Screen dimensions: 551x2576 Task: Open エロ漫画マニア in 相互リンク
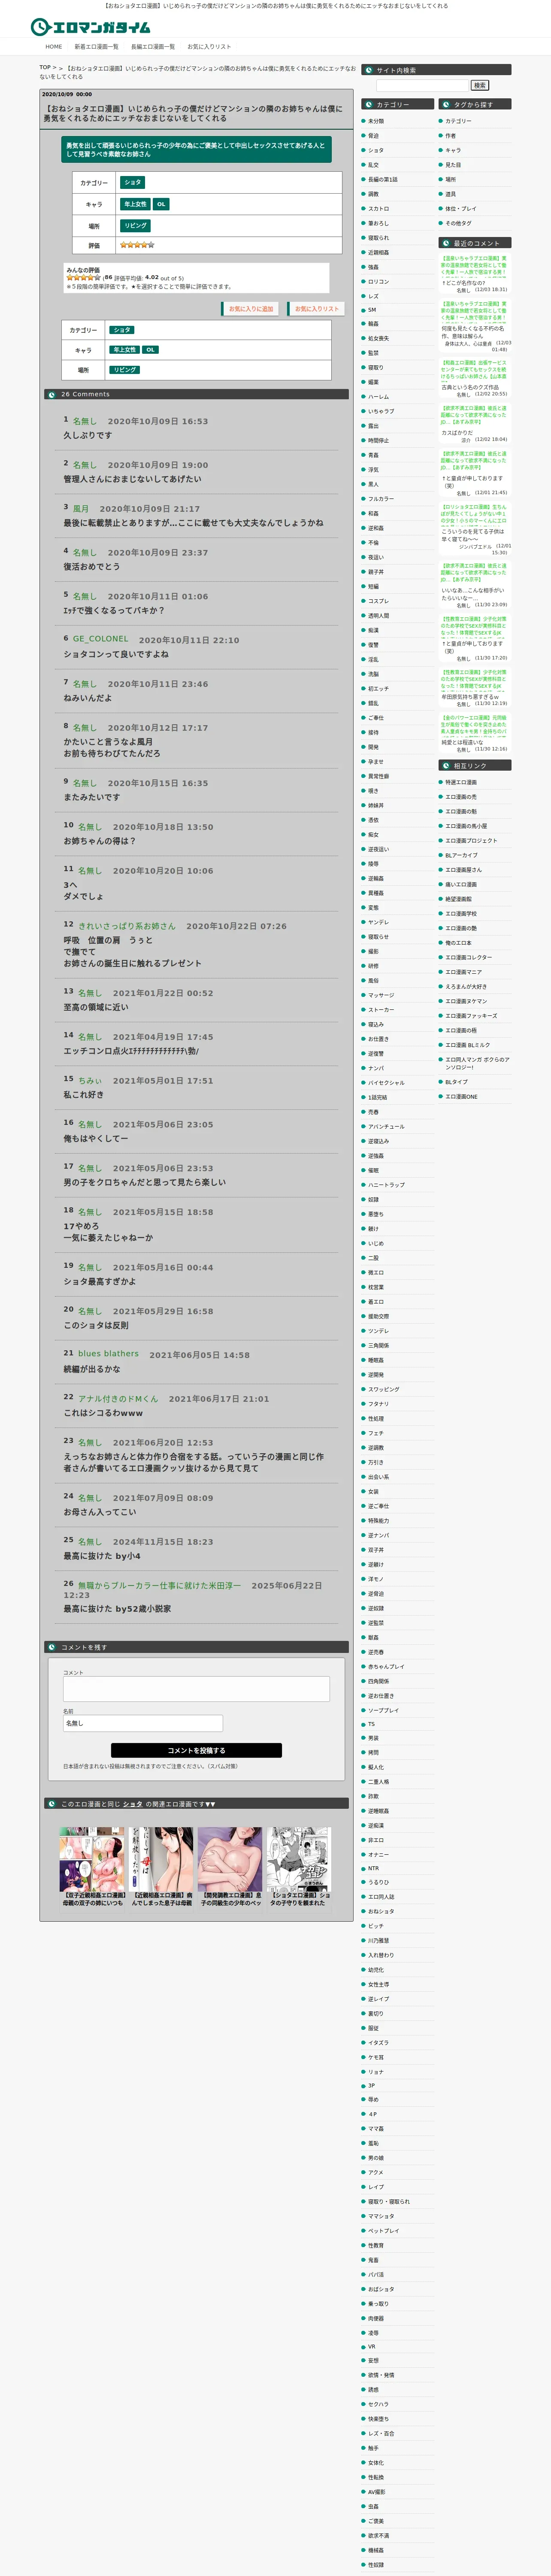click(463, 972)
